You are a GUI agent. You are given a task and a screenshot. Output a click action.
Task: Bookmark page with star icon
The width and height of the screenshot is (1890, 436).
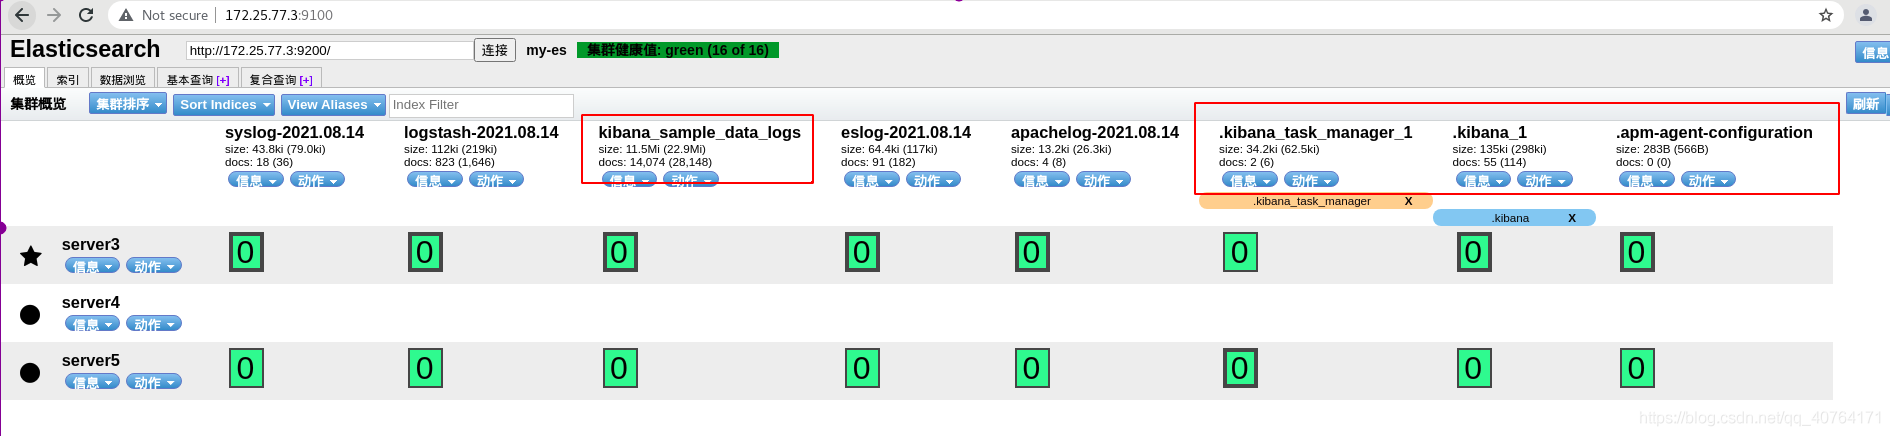[x=1826, y=15]
